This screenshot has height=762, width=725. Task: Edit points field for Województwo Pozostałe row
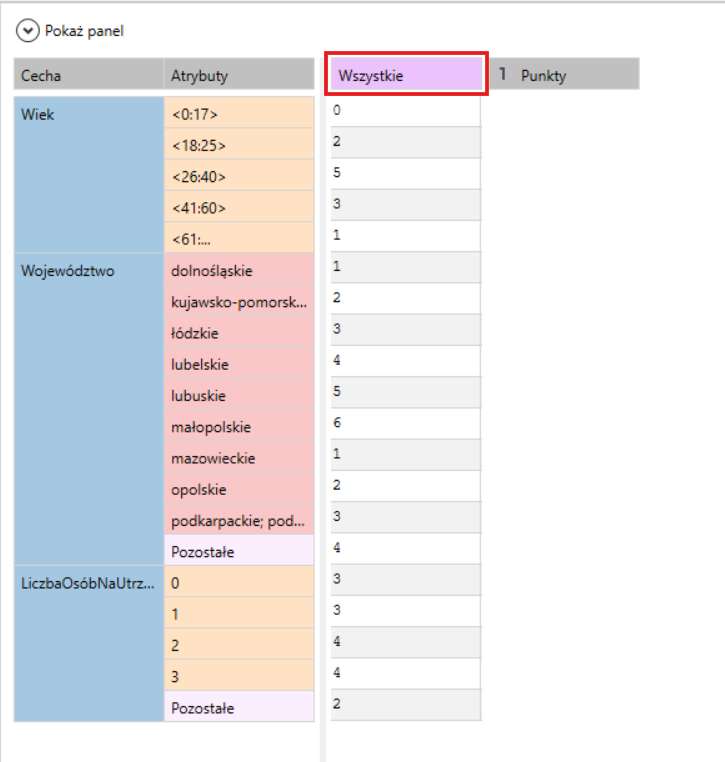pyautogui.click(x=406, y=548)
